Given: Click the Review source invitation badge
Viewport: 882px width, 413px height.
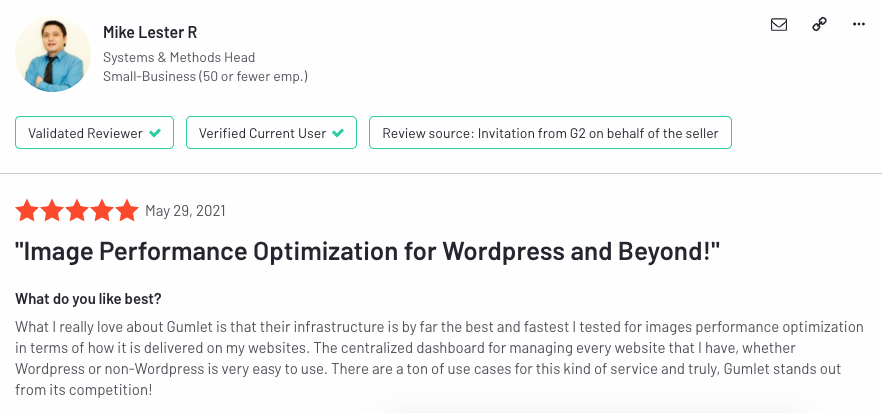Looking at the screenshot, I should click(x=550, y=133).
